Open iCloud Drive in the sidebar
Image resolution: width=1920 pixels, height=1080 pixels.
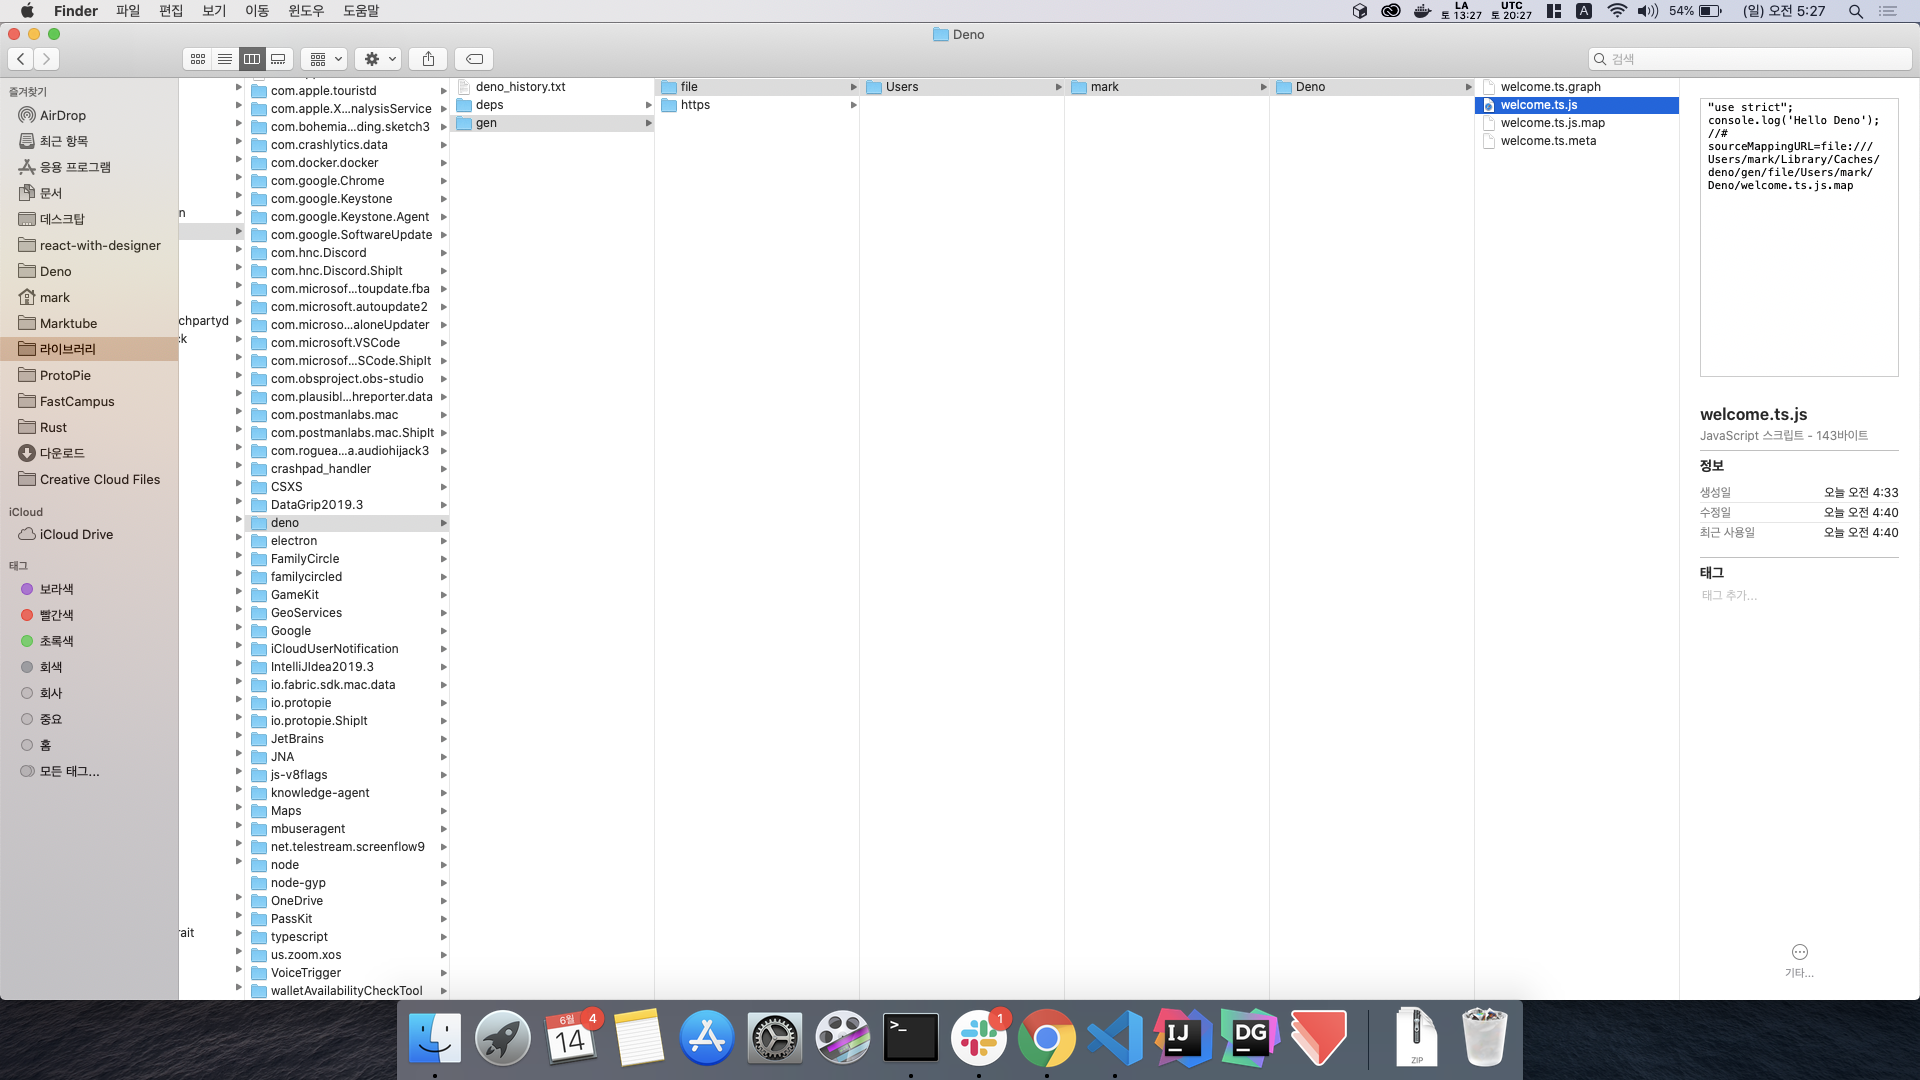point(76,534)
